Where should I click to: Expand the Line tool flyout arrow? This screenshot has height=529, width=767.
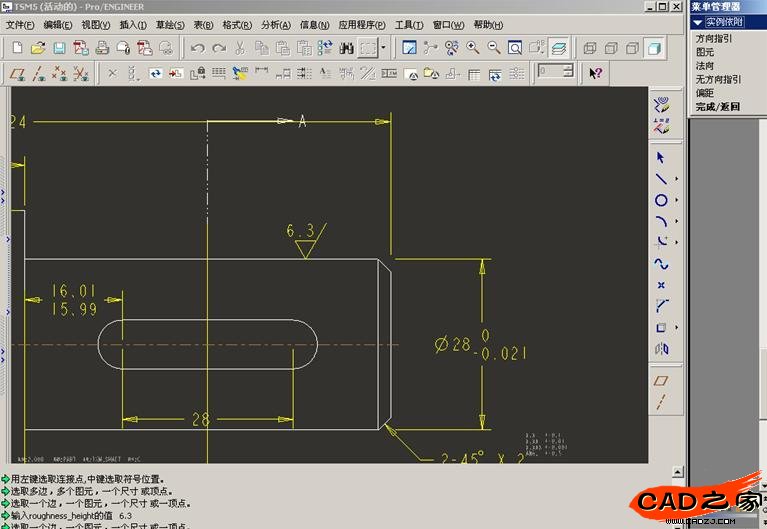tap(676, 179)
